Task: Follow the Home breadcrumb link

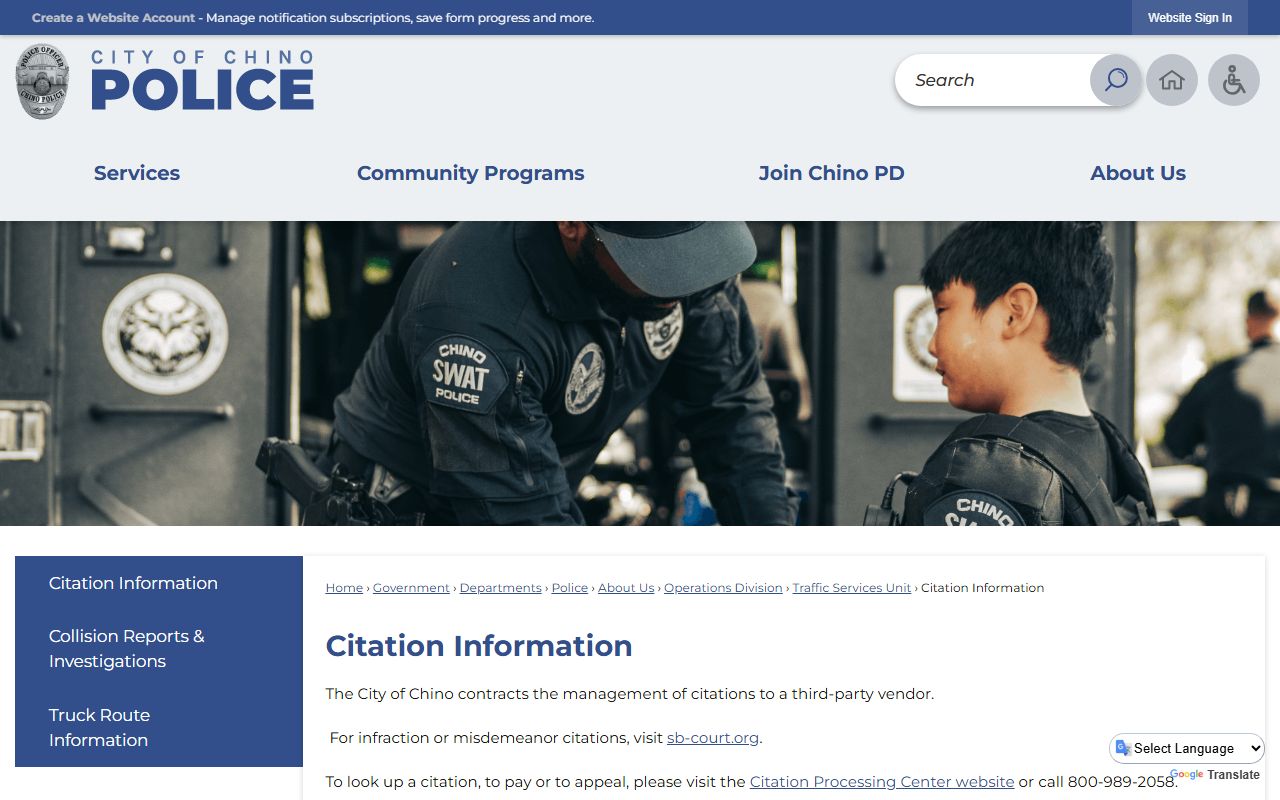Action: click(x=344, y=588)
